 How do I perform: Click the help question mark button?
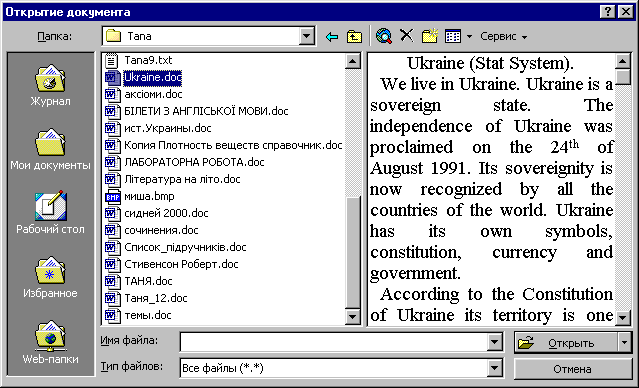[x=608, y=12]
